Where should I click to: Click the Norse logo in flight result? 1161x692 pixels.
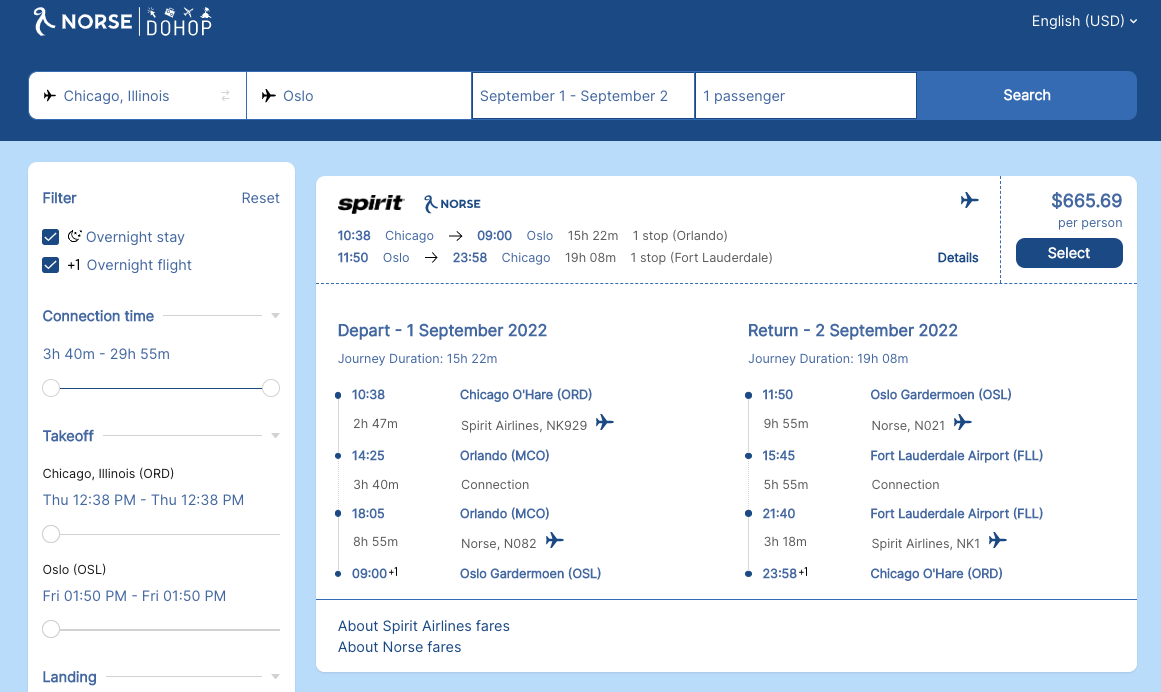pyautogui.click(x=452, y=203)
